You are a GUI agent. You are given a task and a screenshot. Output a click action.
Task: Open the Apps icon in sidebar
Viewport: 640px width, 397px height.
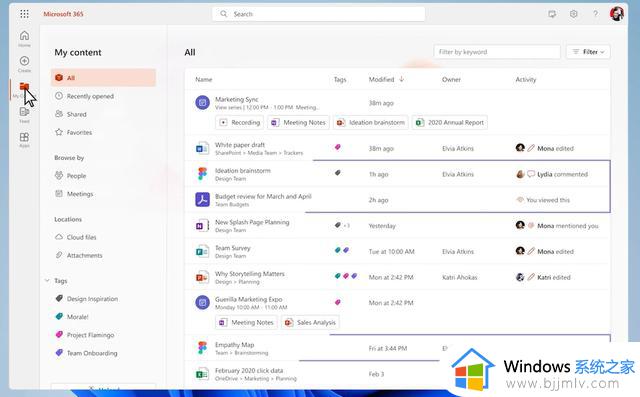coord(24,140)
